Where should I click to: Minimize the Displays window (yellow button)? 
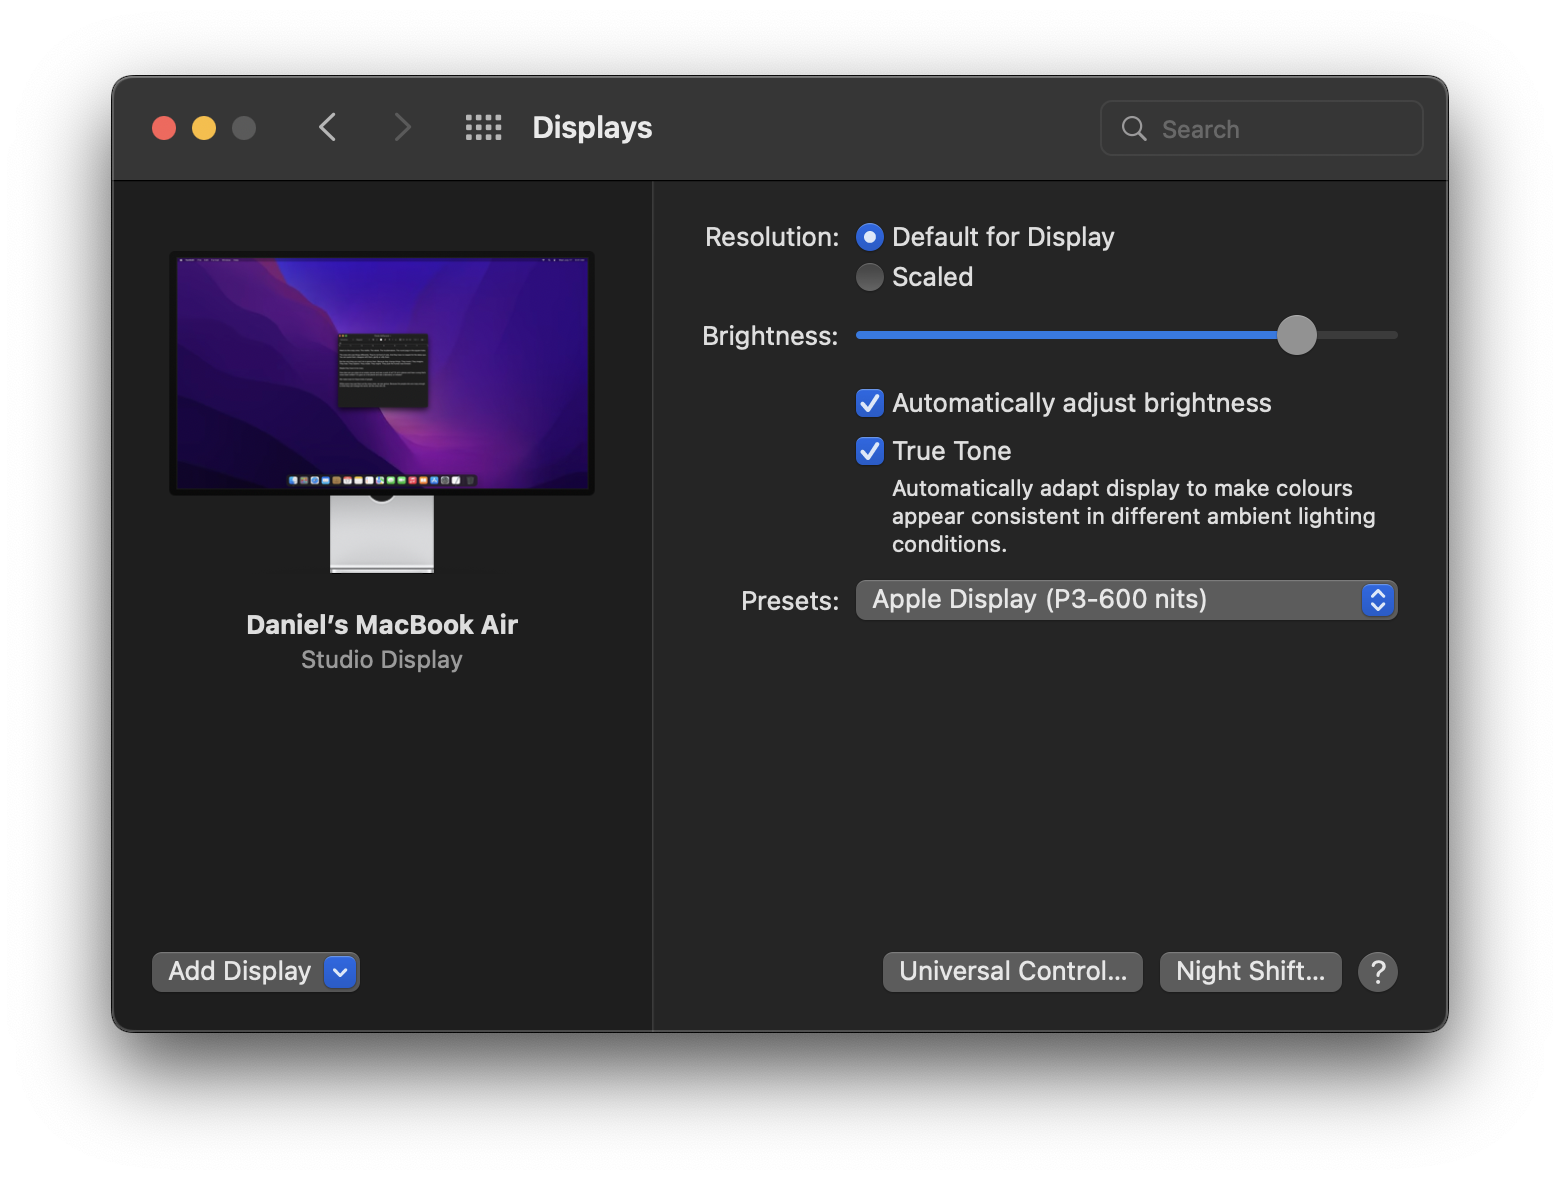[204, 128]
